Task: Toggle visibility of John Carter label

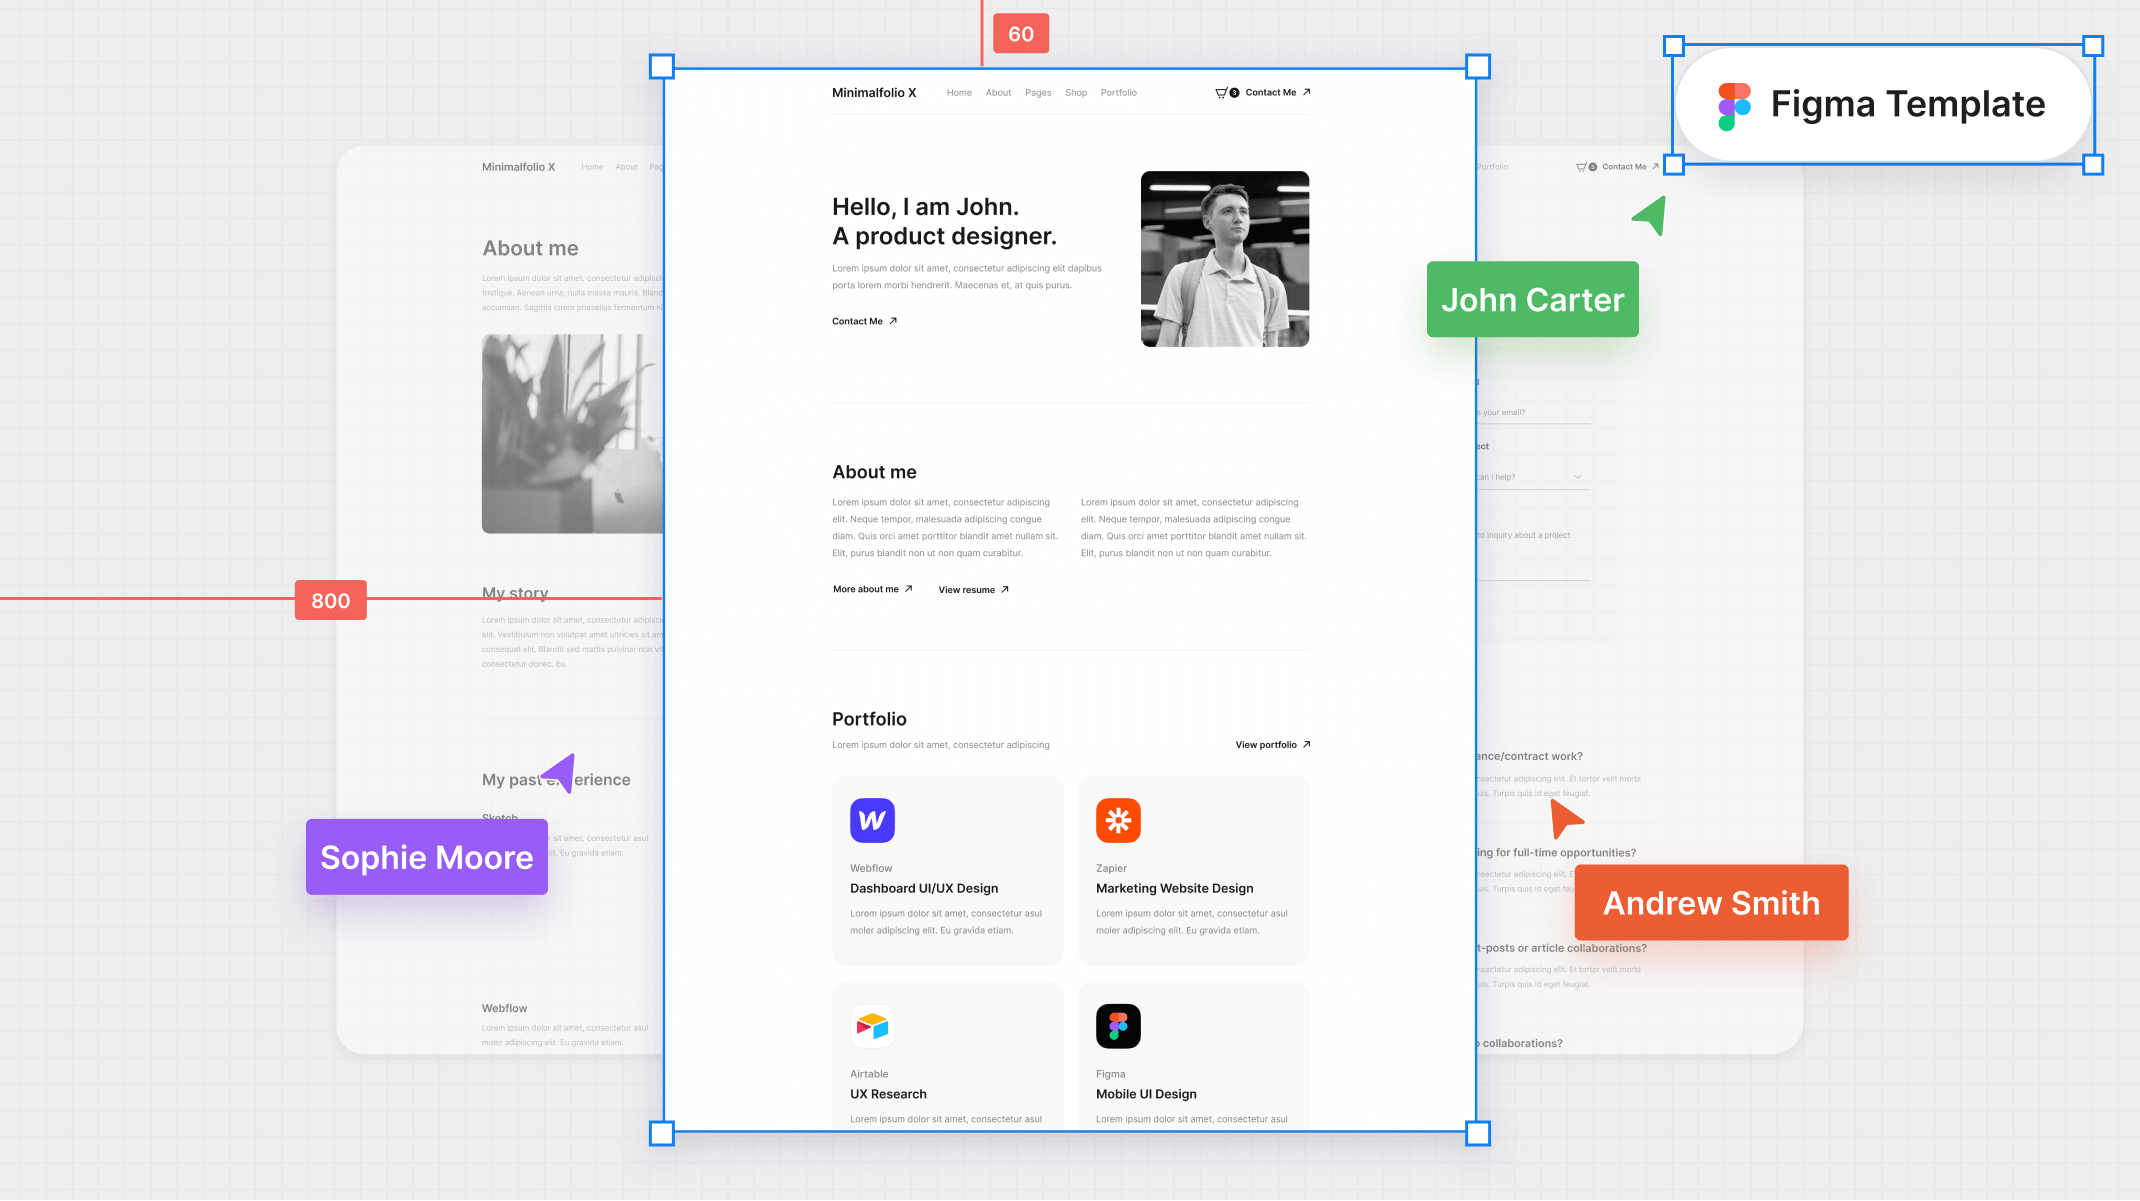Action: coord(1532,300)
